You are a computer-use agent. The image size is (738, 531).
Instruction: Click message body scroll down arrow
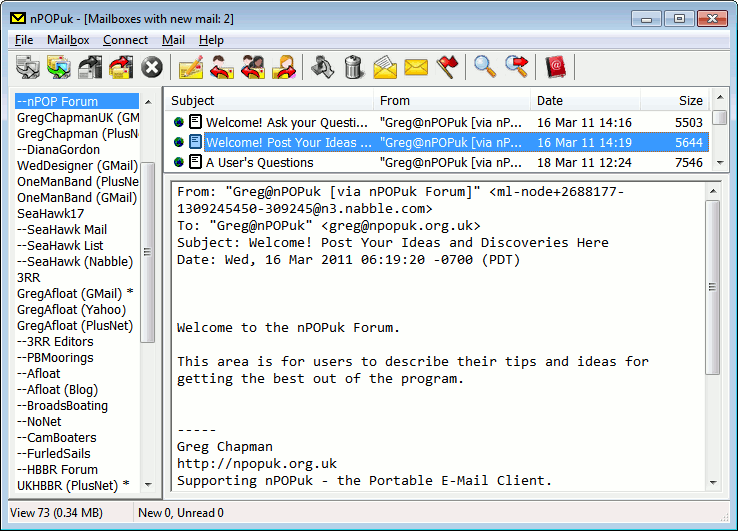(x=713, y=483)
